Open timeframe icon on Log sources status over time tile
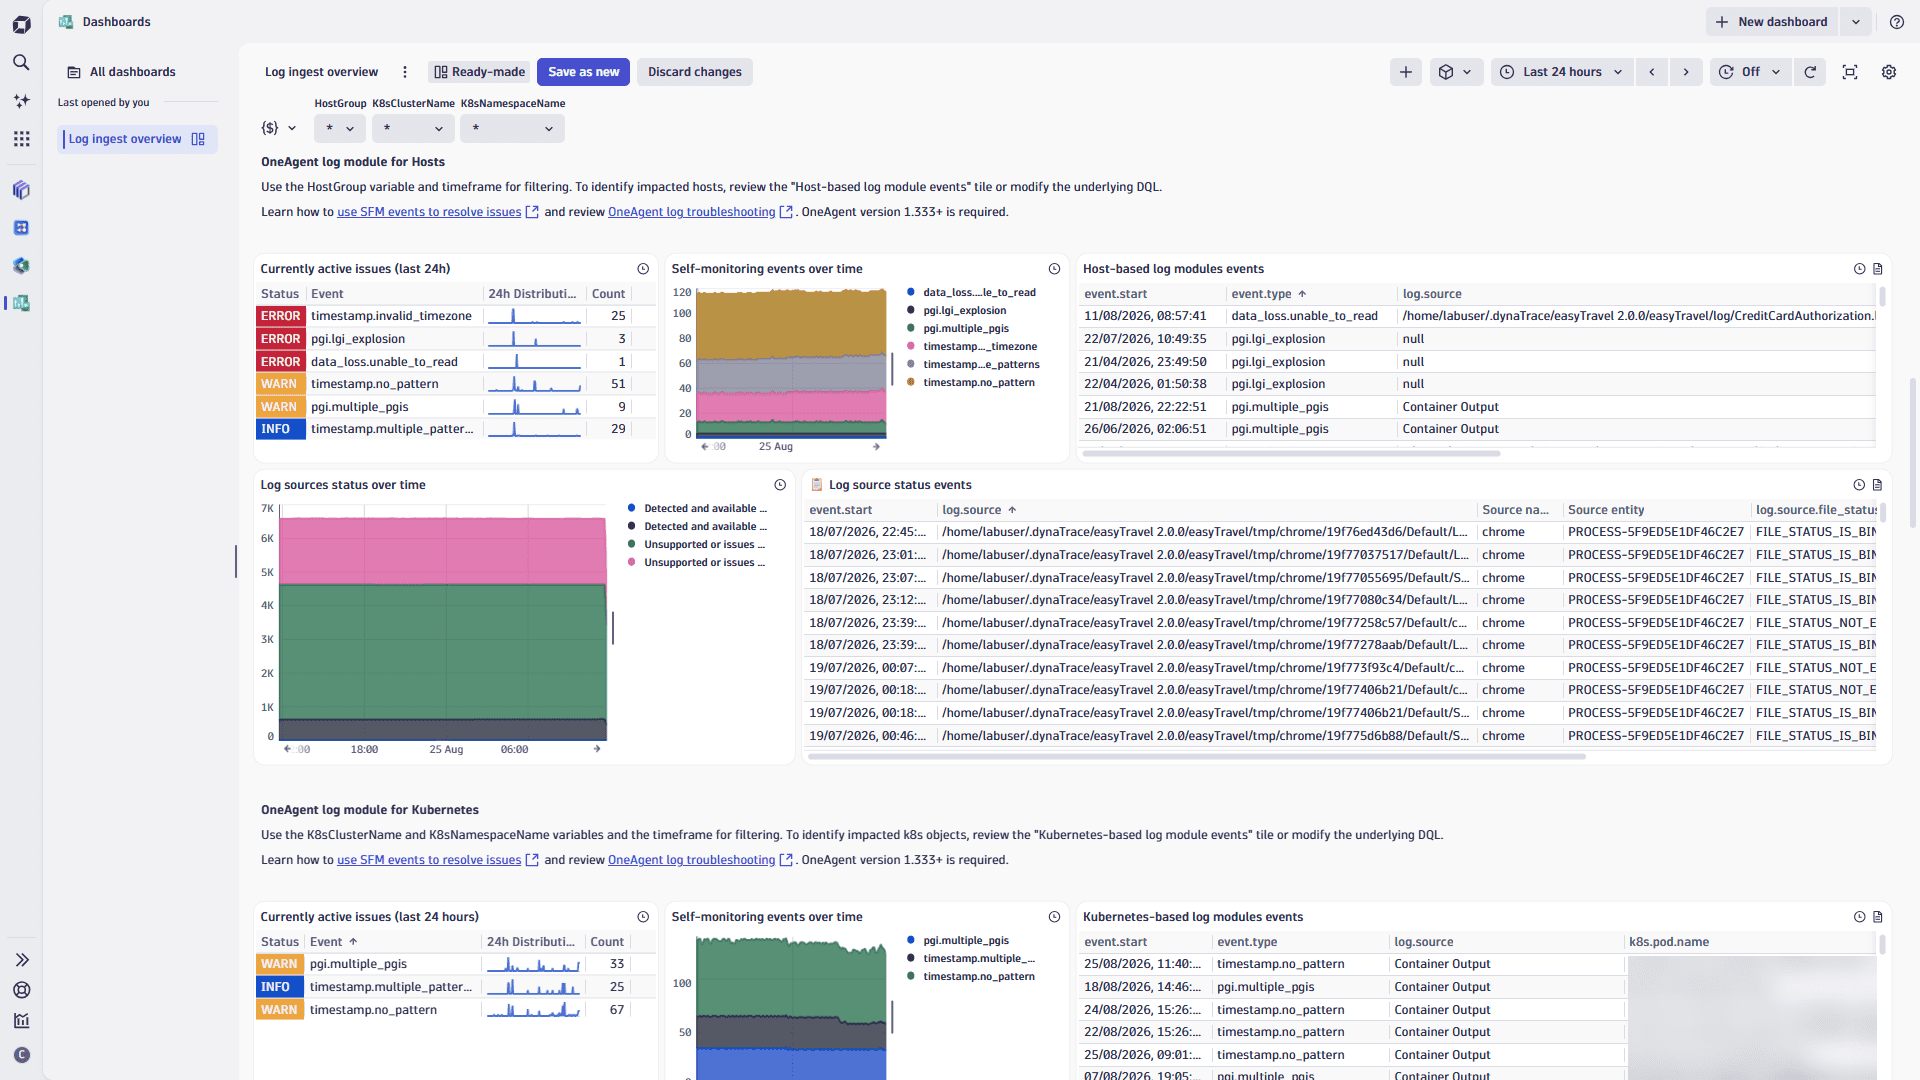The height and width of the screenshot is (1080, 1920). point(780,485)
